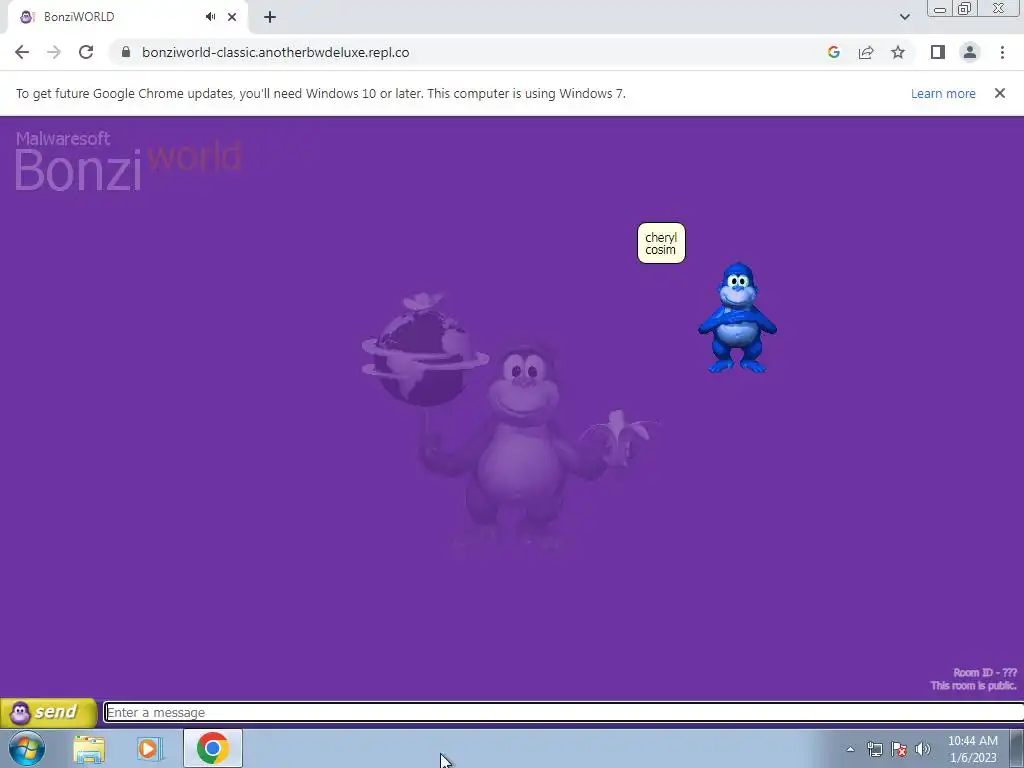The width and height of the screenshot is (1024, 768).
Task: Open Chrome's three-dot menu
Action: 1002,52
